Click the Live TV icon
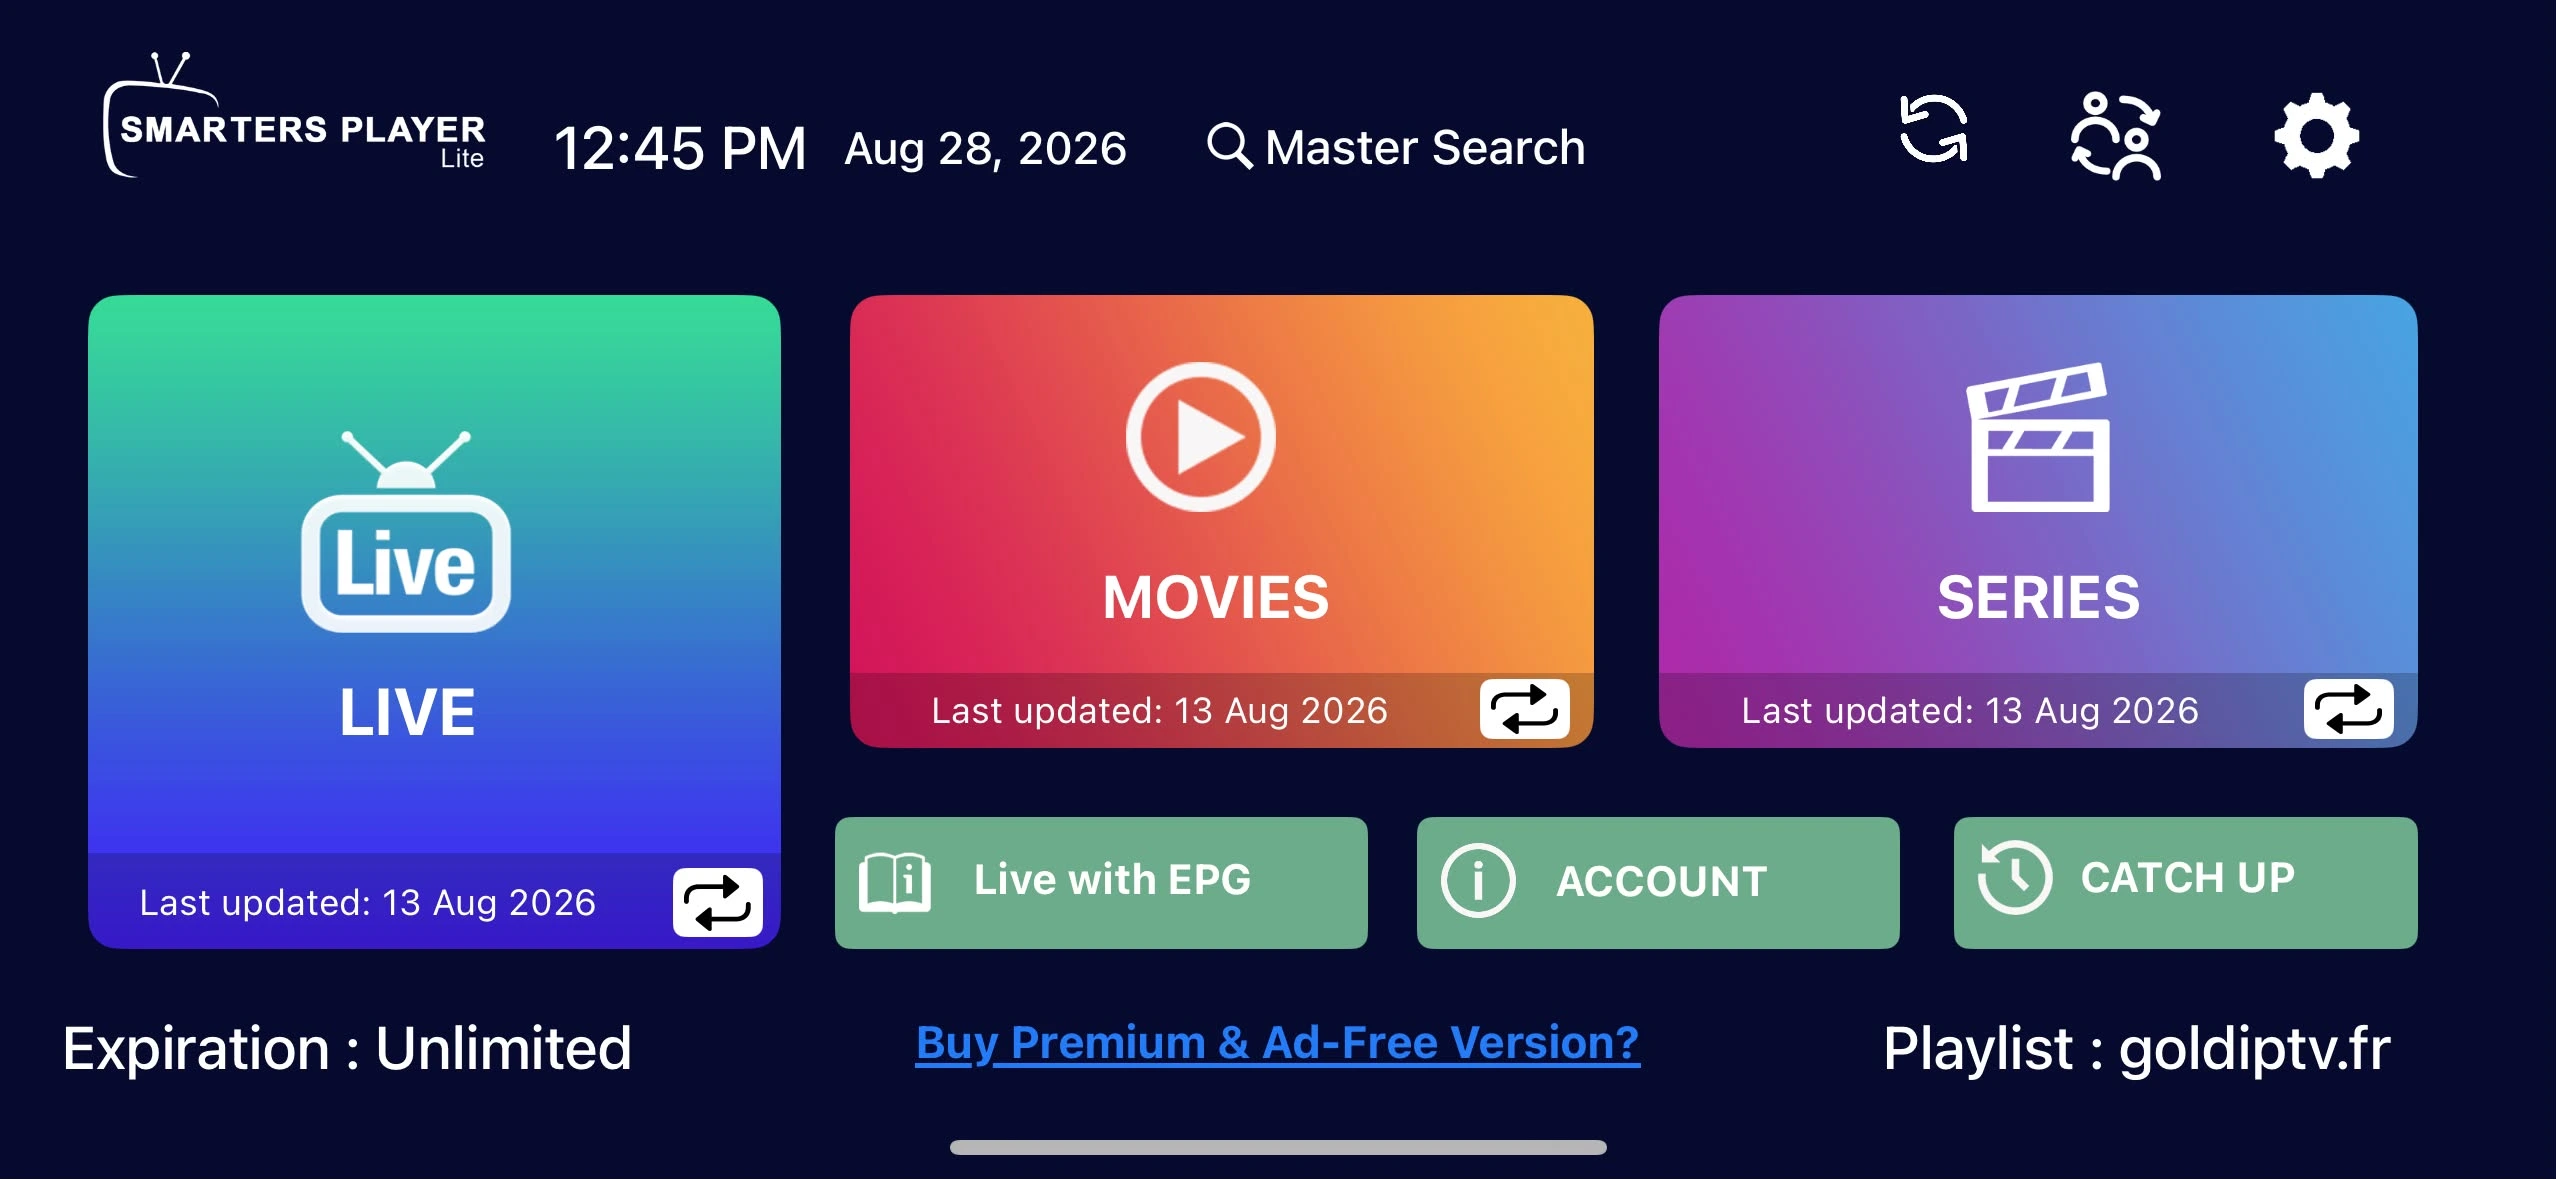Viewport: 2556px width, 1179px height. coord(406,531)
